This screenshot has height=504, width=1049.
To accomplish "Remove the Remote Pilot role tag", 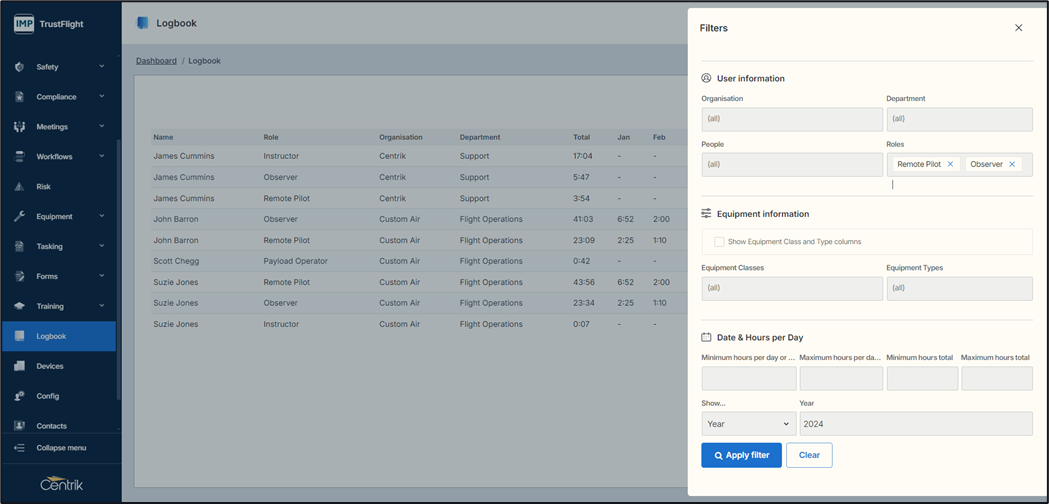I will pyautogui.click(x=950, y=164).
